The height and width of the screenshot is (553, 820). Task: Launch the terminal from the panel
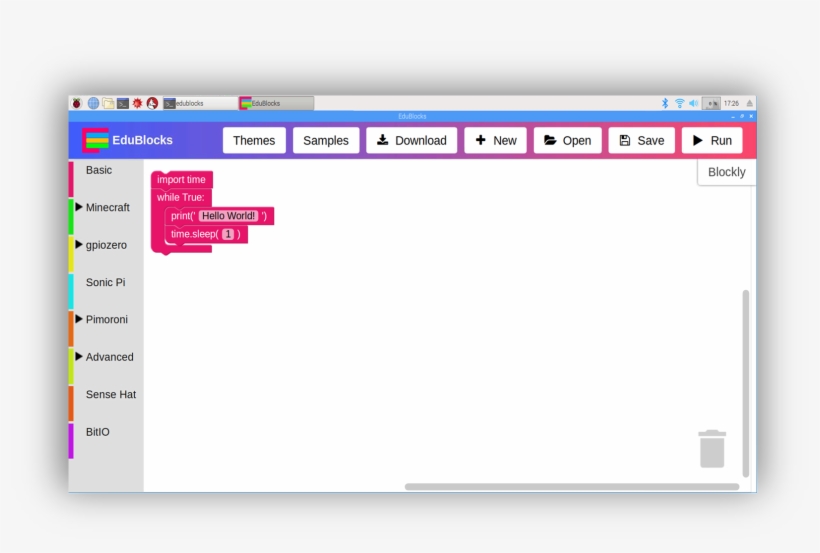click(123, 103)
